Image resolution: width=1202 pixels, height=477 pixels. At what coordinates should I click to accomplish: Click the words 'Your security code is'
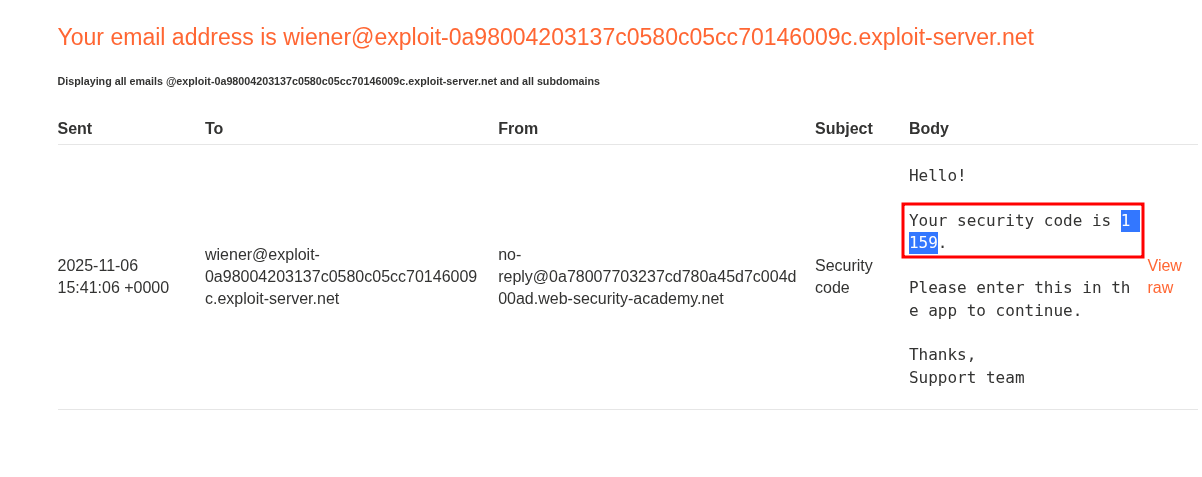pos(1009,221)
